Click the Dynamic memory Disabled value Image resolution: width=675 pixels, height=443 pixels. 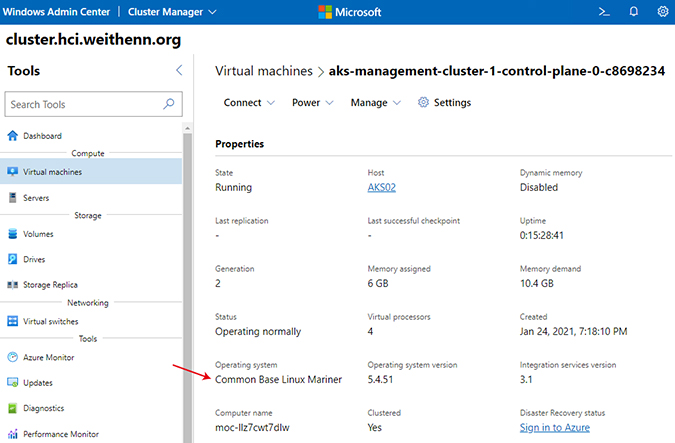coord(539,187)
